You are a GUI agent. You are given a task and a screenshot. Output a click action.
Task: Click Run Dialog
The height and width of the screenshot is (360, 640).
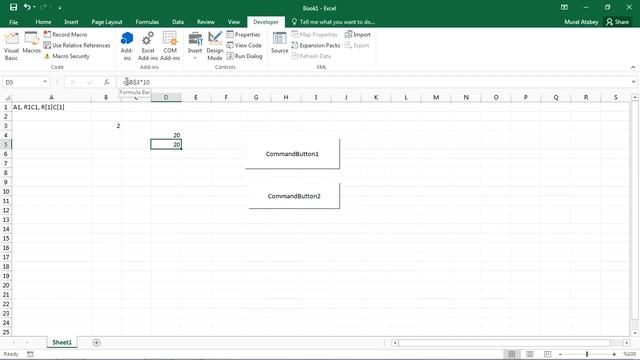click(x=244, y=56)
